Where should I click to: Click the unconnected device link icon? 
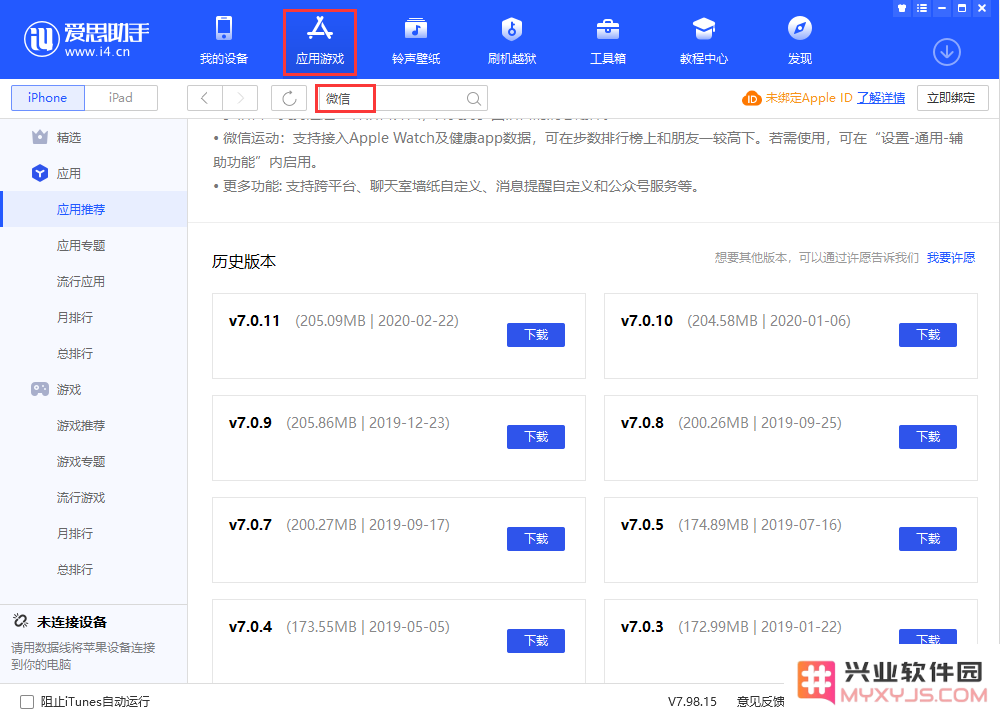pos(20,621)
